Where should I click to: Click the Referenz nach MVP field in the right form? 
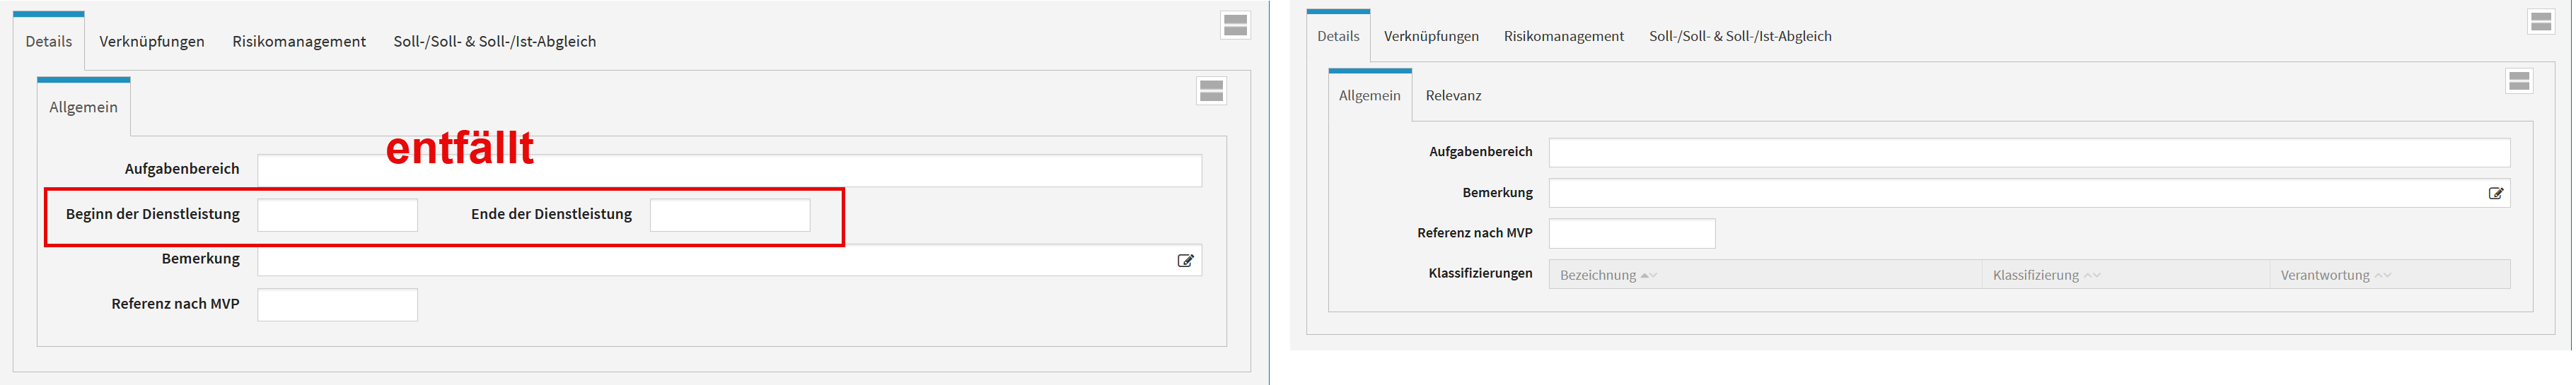(1631, 234)
